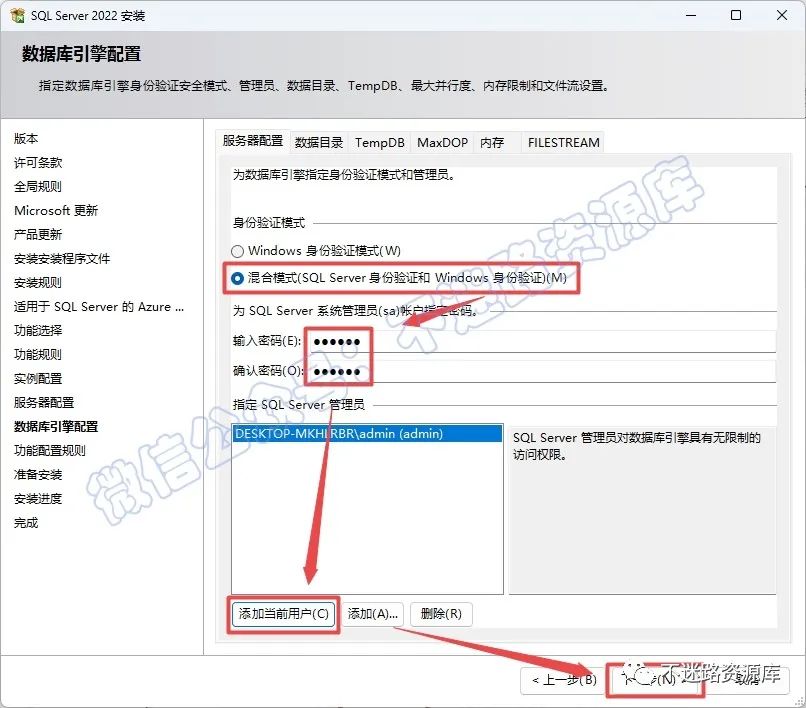
Task: Click 功能配置规则 step in sidebar
Action: pyautogui.click(x=50, y=450)
